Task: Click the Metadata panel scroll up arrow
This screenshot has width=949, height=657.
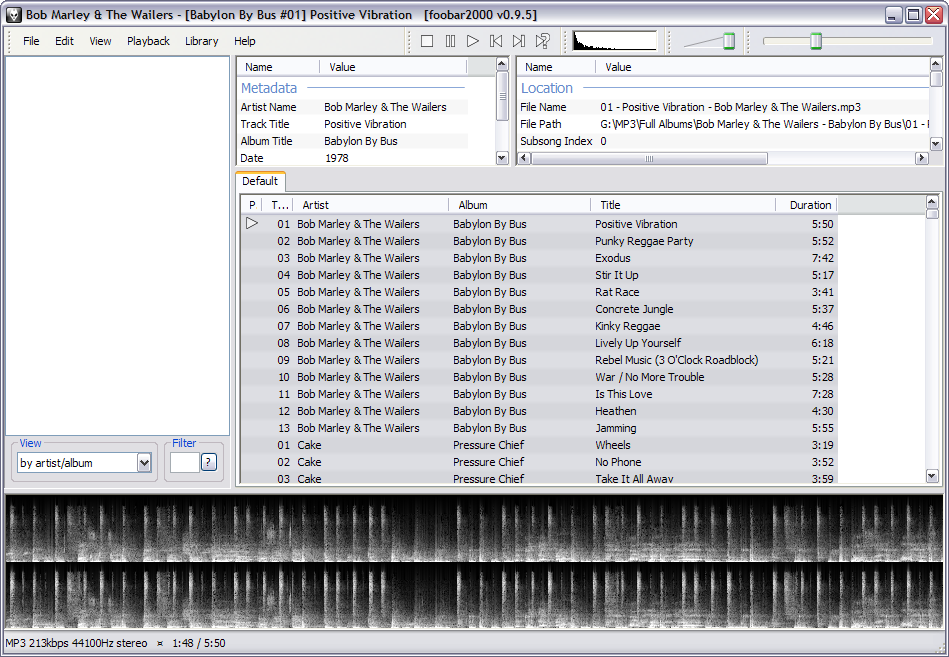Action: (x=502, y=64)
